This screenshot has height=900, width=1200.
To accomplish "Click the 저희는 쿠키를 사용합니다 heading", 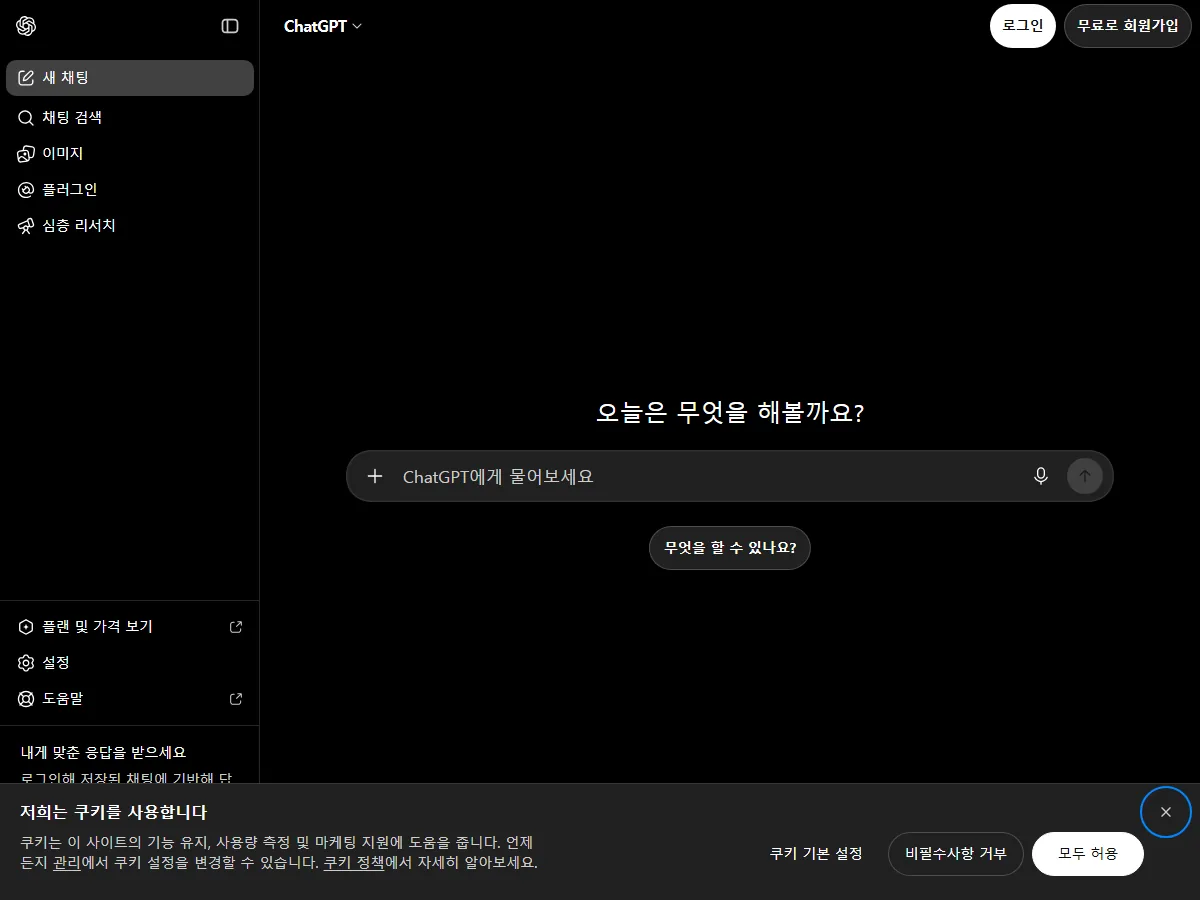I will 113,812.
